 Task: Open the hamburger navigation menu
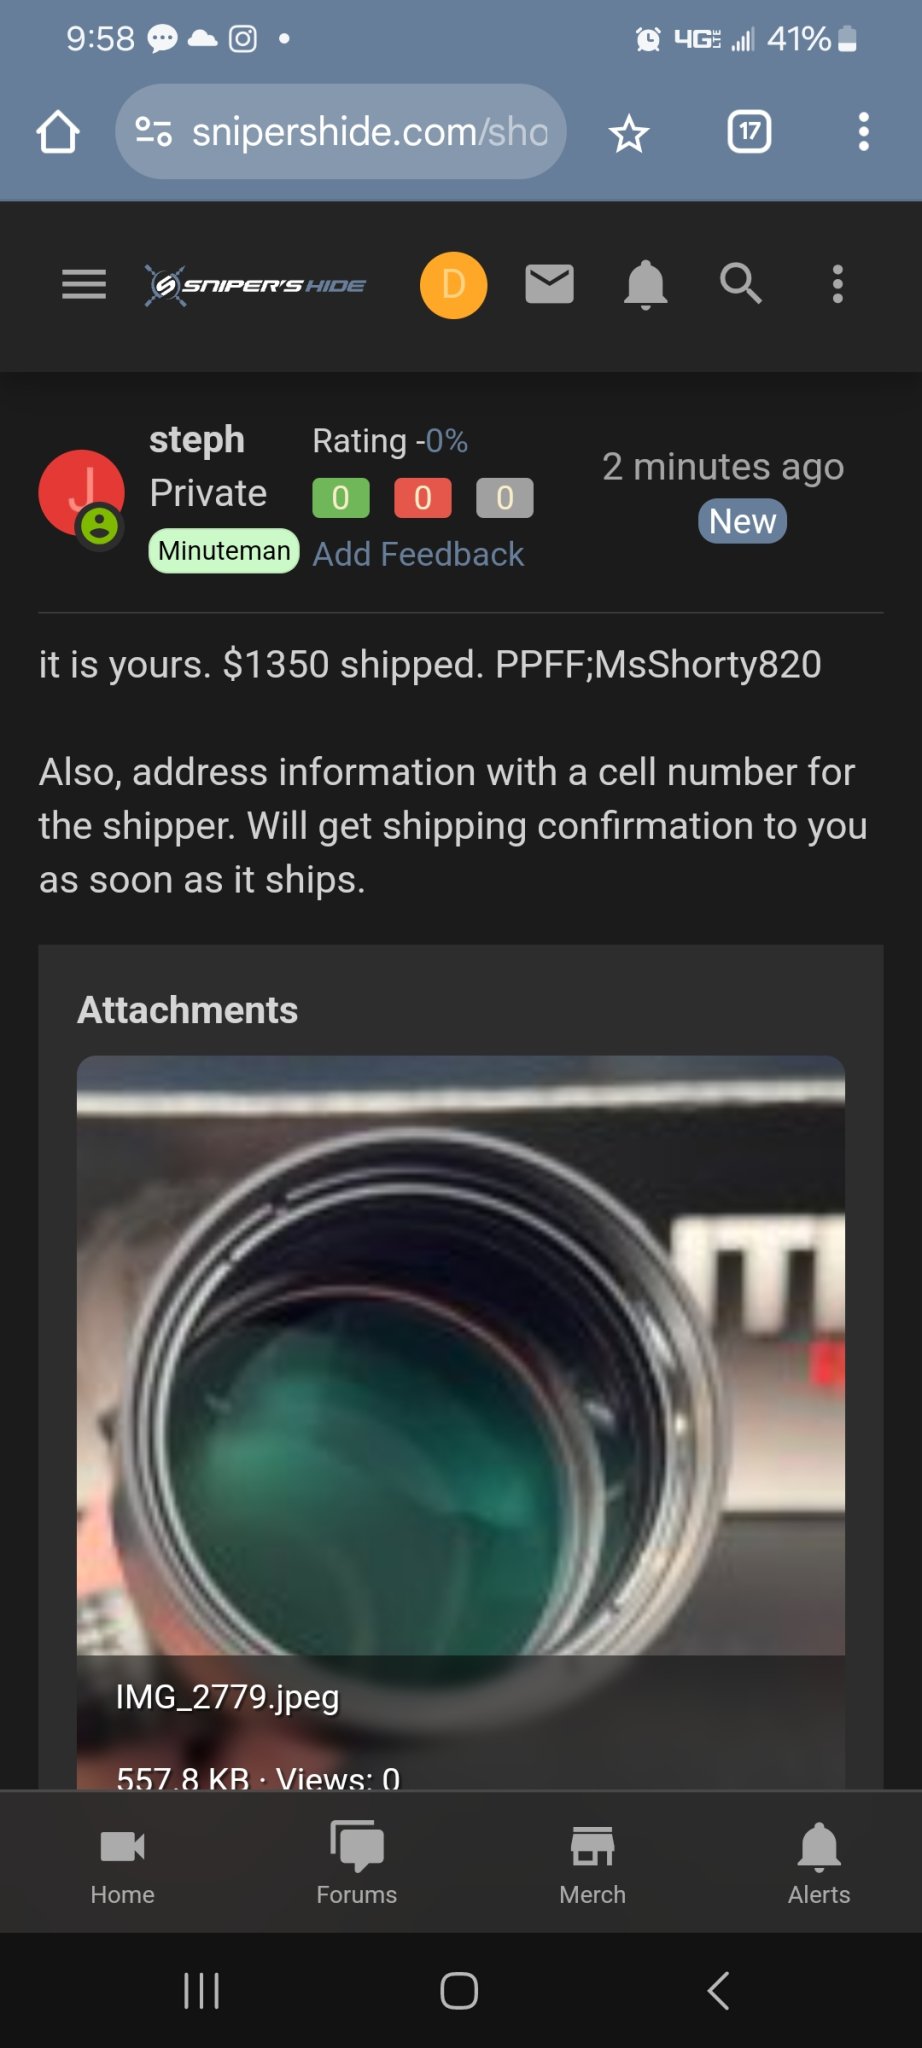84,285
